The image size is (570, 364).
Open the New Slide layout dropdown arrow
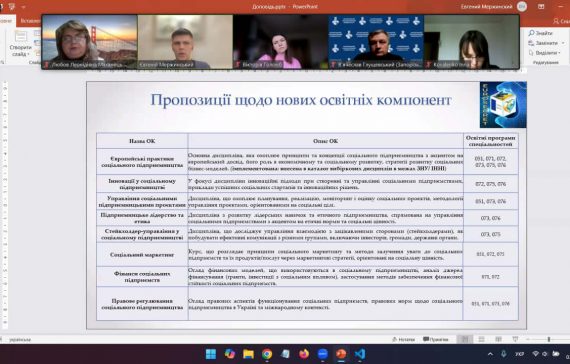coord(28,54)
